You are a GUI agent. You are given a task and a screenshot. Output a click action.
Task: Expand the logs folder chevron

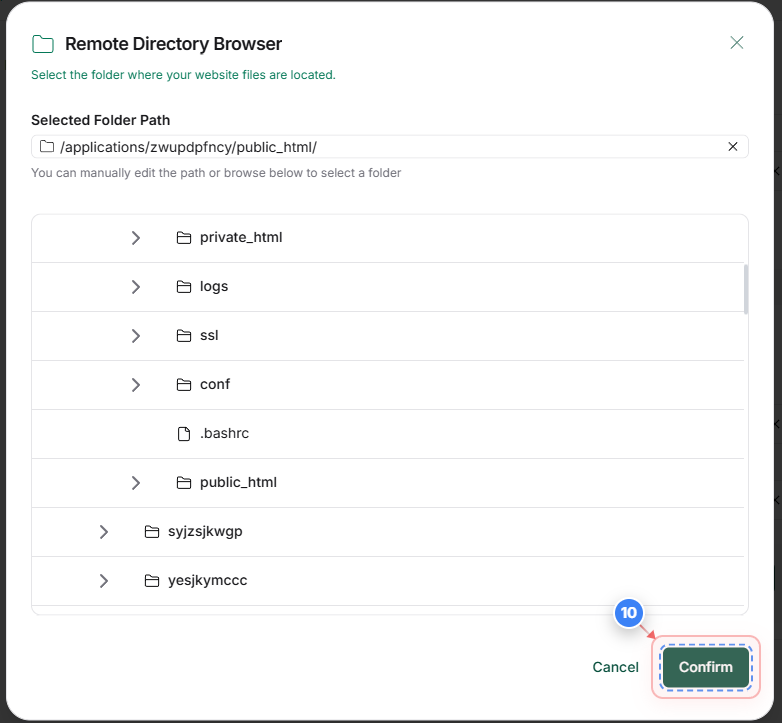click(136, 287)
